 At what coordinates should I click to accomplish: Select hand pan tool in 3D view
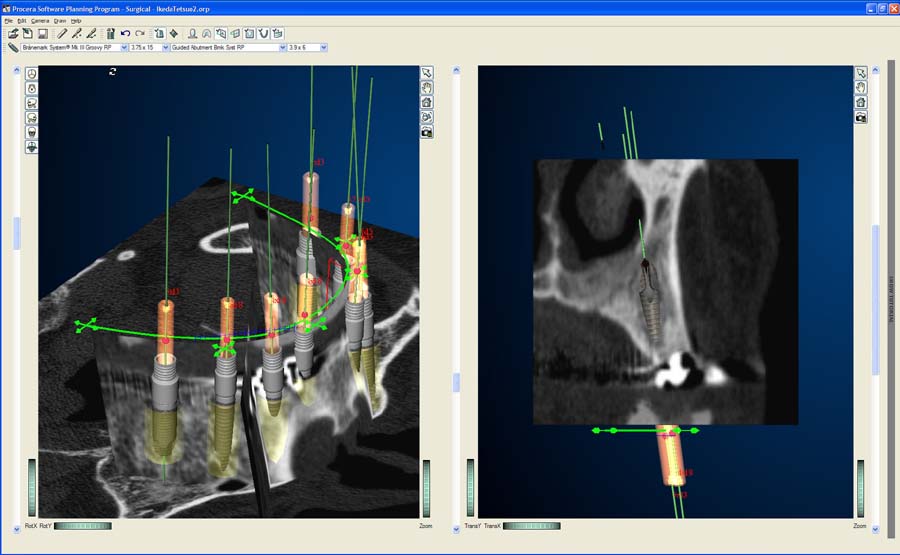click(426, 88)
